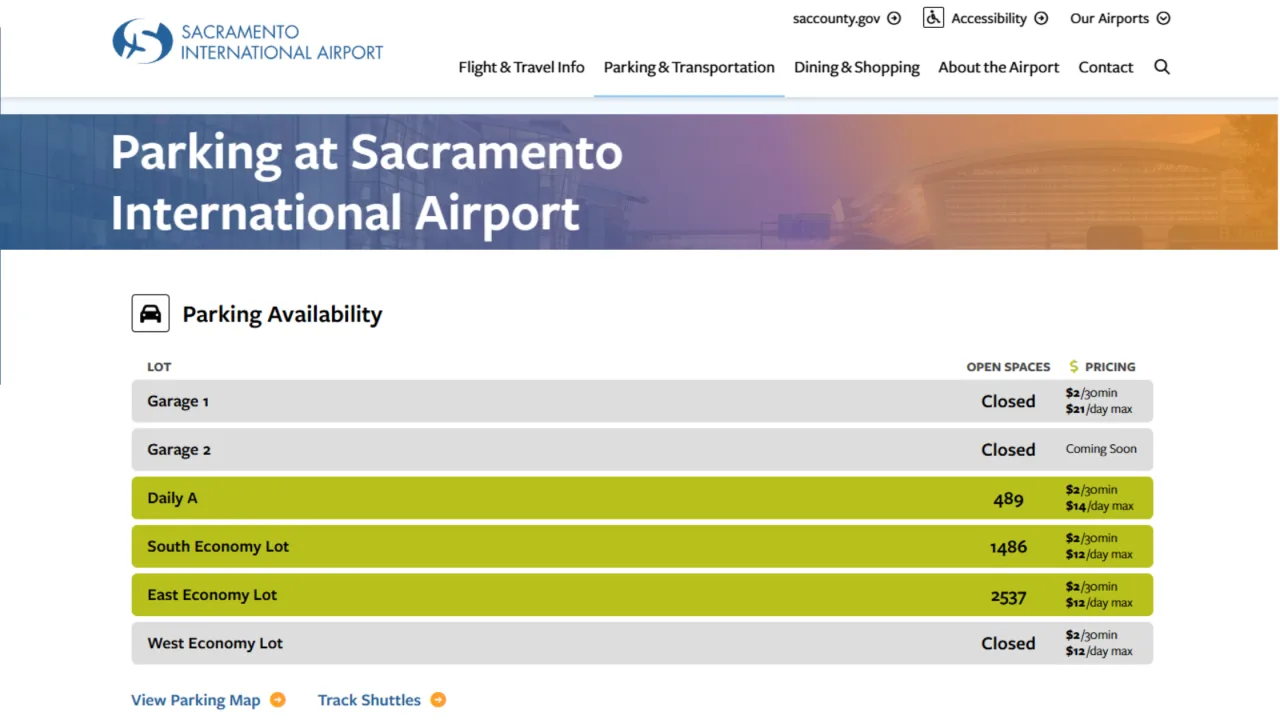Go to the Contact page
The width and height of the screenshot is (1280, 720).
(x=1106, y=67)
